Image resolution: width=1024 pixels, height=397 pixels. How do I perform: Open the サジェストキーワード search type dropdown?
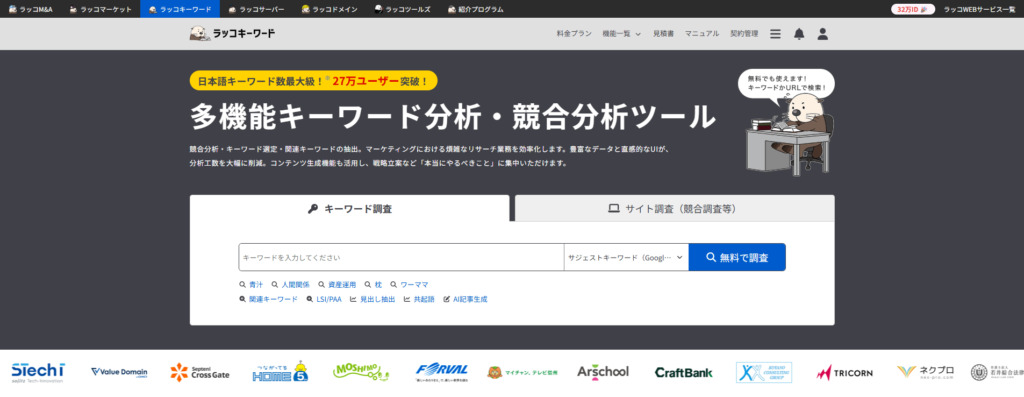(x=626, y=257)
